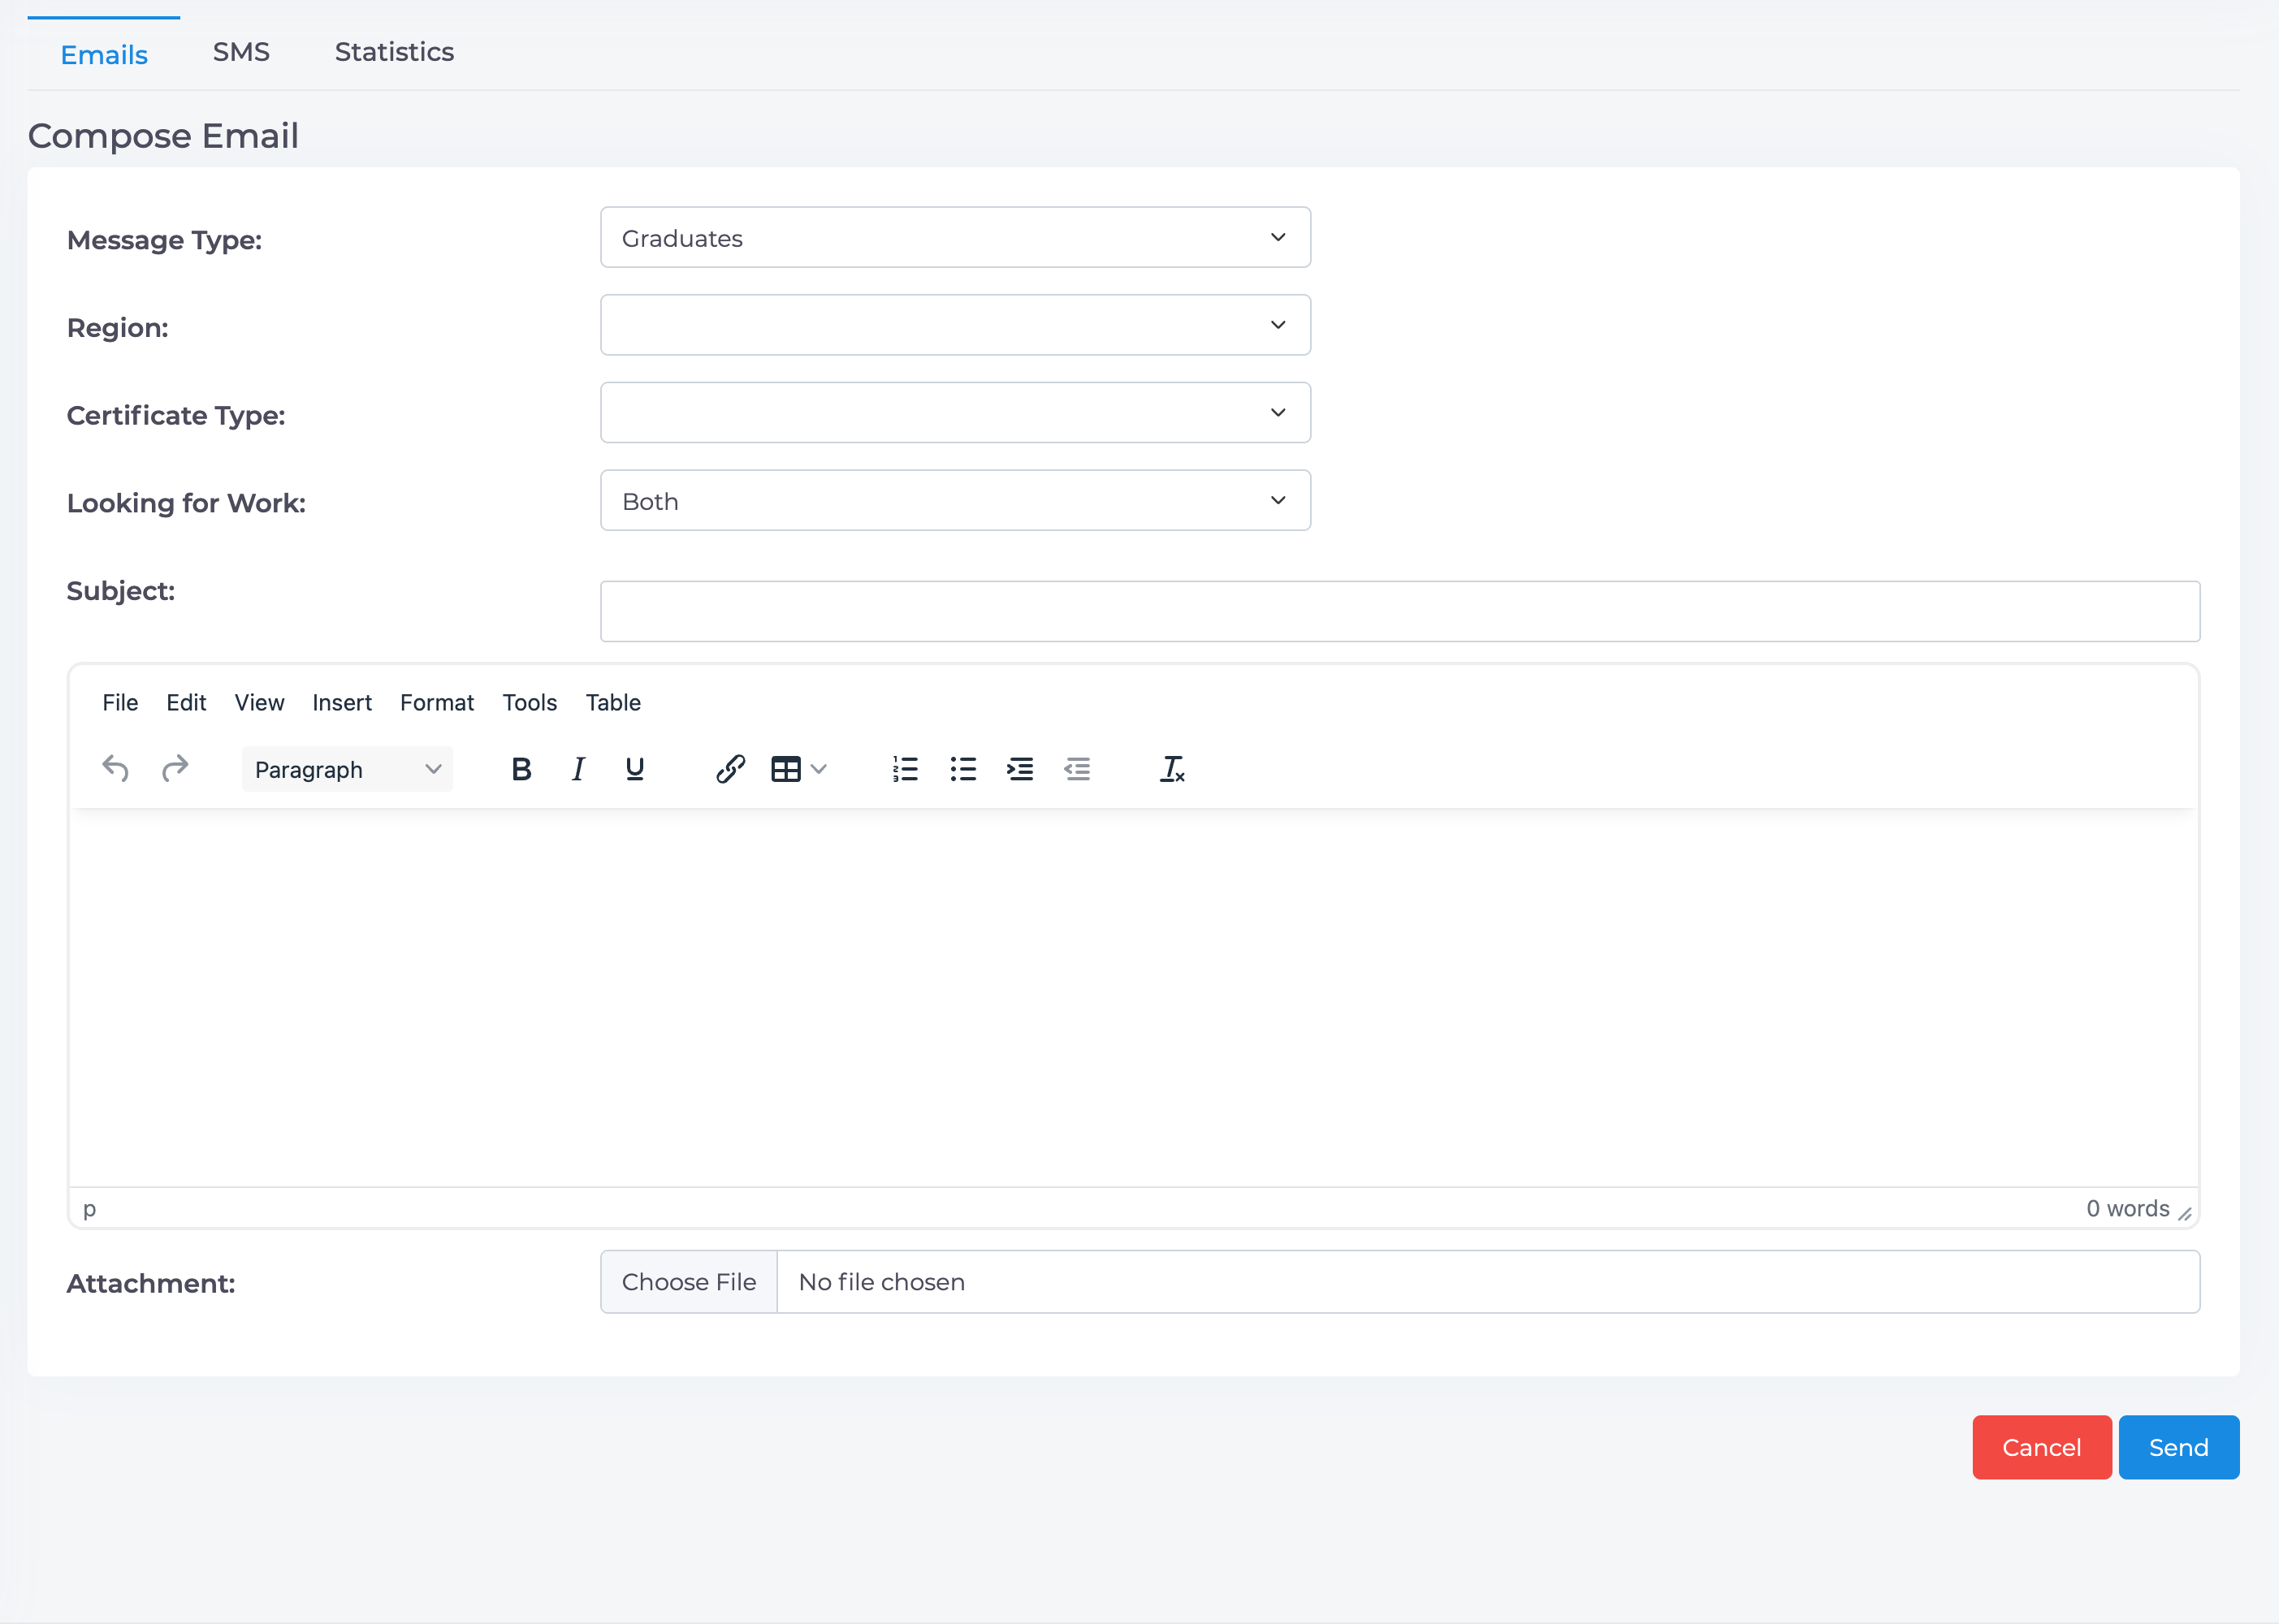2279x1624 pixels.
Task: Open the editor Format menu
Action: 437,702
